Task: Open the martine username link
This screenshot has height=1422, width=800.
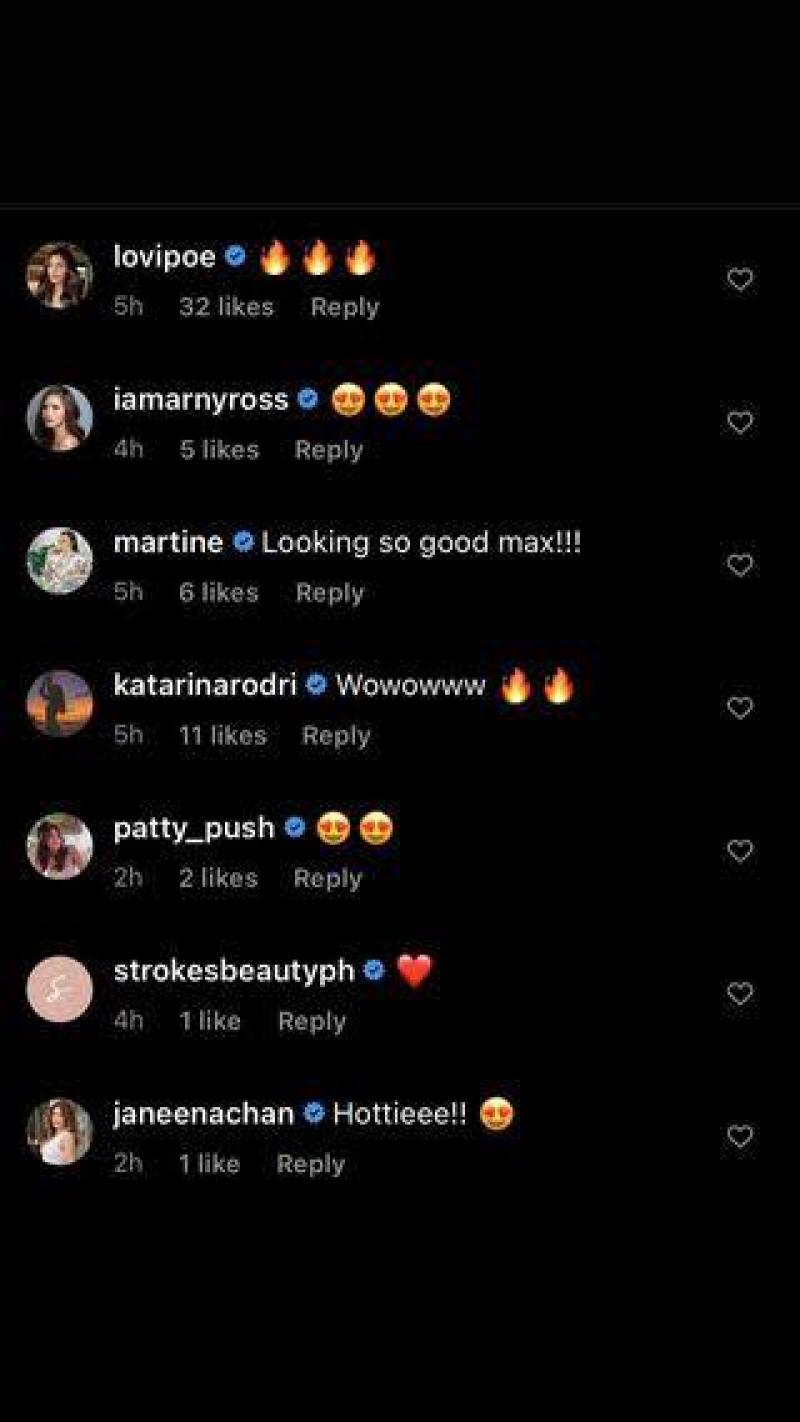Action: pyautogui.click(x=168, y=543)
